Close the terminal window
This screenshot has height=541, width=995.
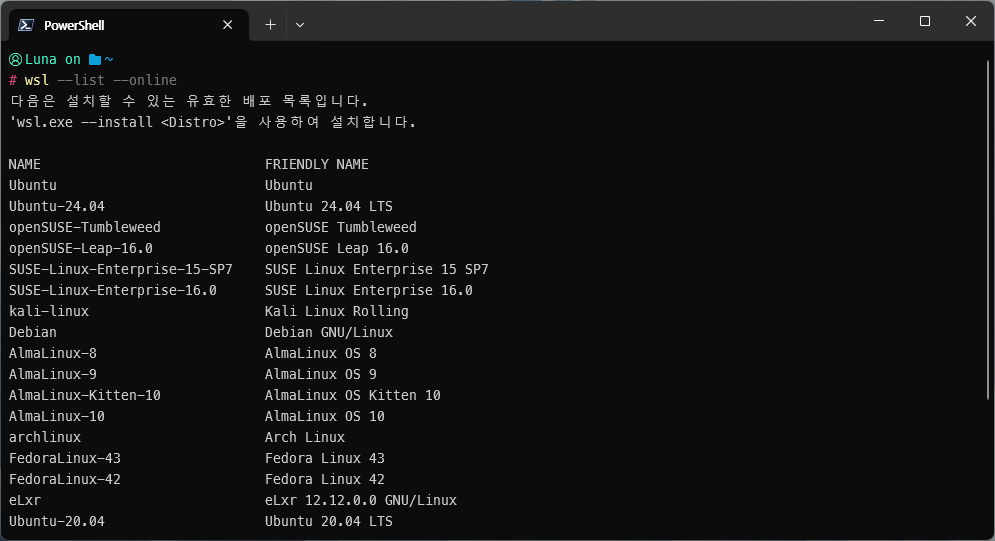[971, 21]
